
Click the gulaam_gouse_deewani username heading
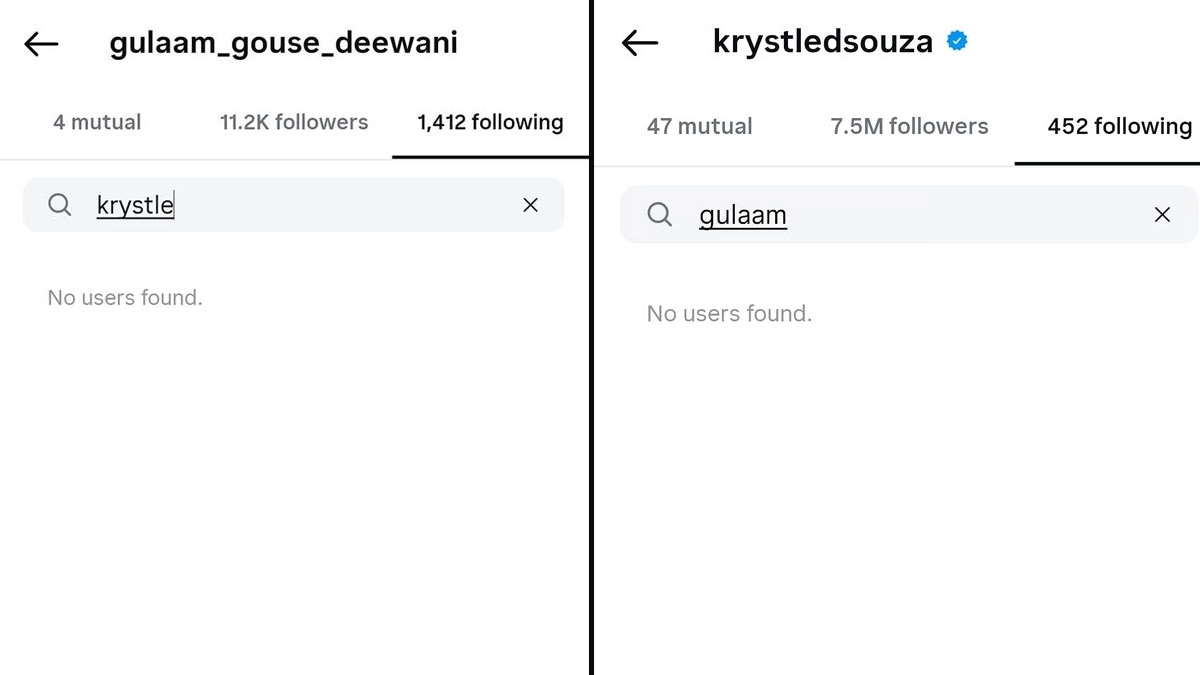tap(283, 44)
